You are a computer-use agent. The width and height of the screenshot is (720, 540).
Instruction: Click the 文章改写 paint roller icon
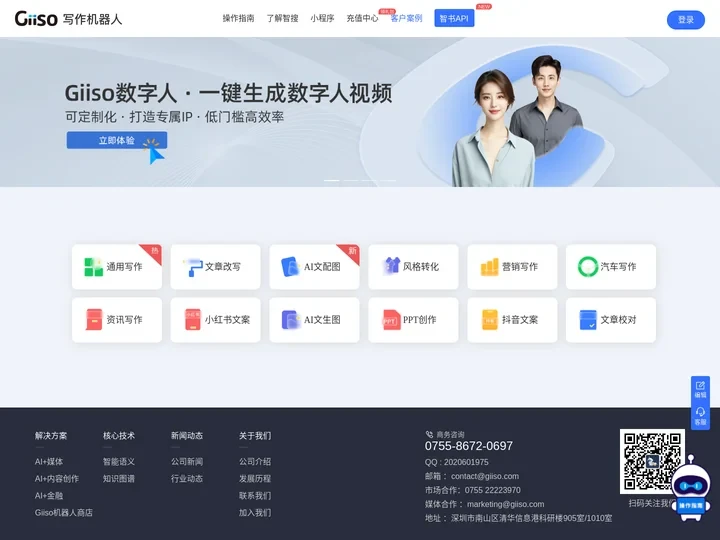click(193, 267)
